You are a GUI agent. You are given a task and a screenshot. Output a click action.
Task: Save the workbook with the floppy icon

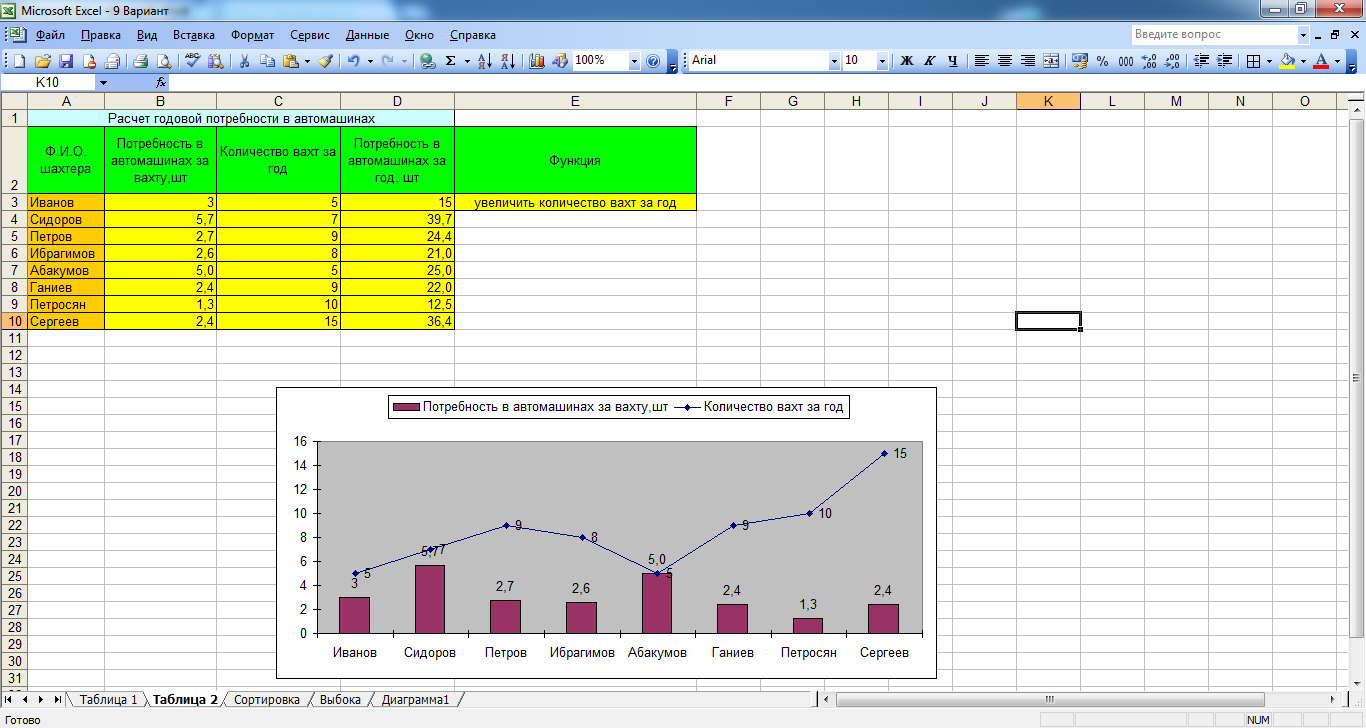[66, 61]
